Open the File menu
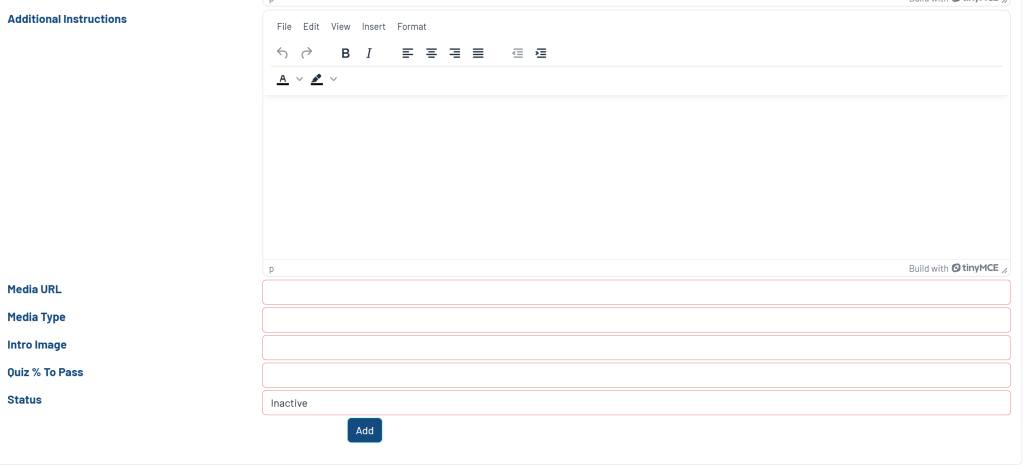This screenshot has height=474, width=1024. point(284,27)
